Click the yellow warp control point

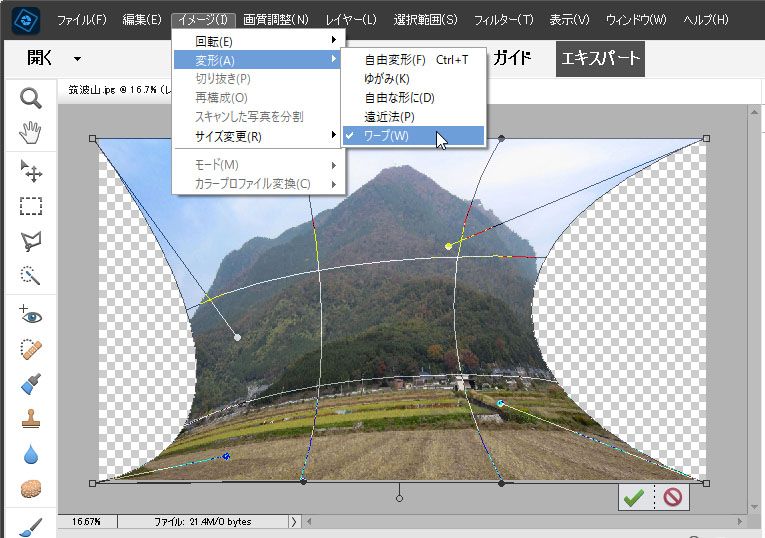(448, 246)
